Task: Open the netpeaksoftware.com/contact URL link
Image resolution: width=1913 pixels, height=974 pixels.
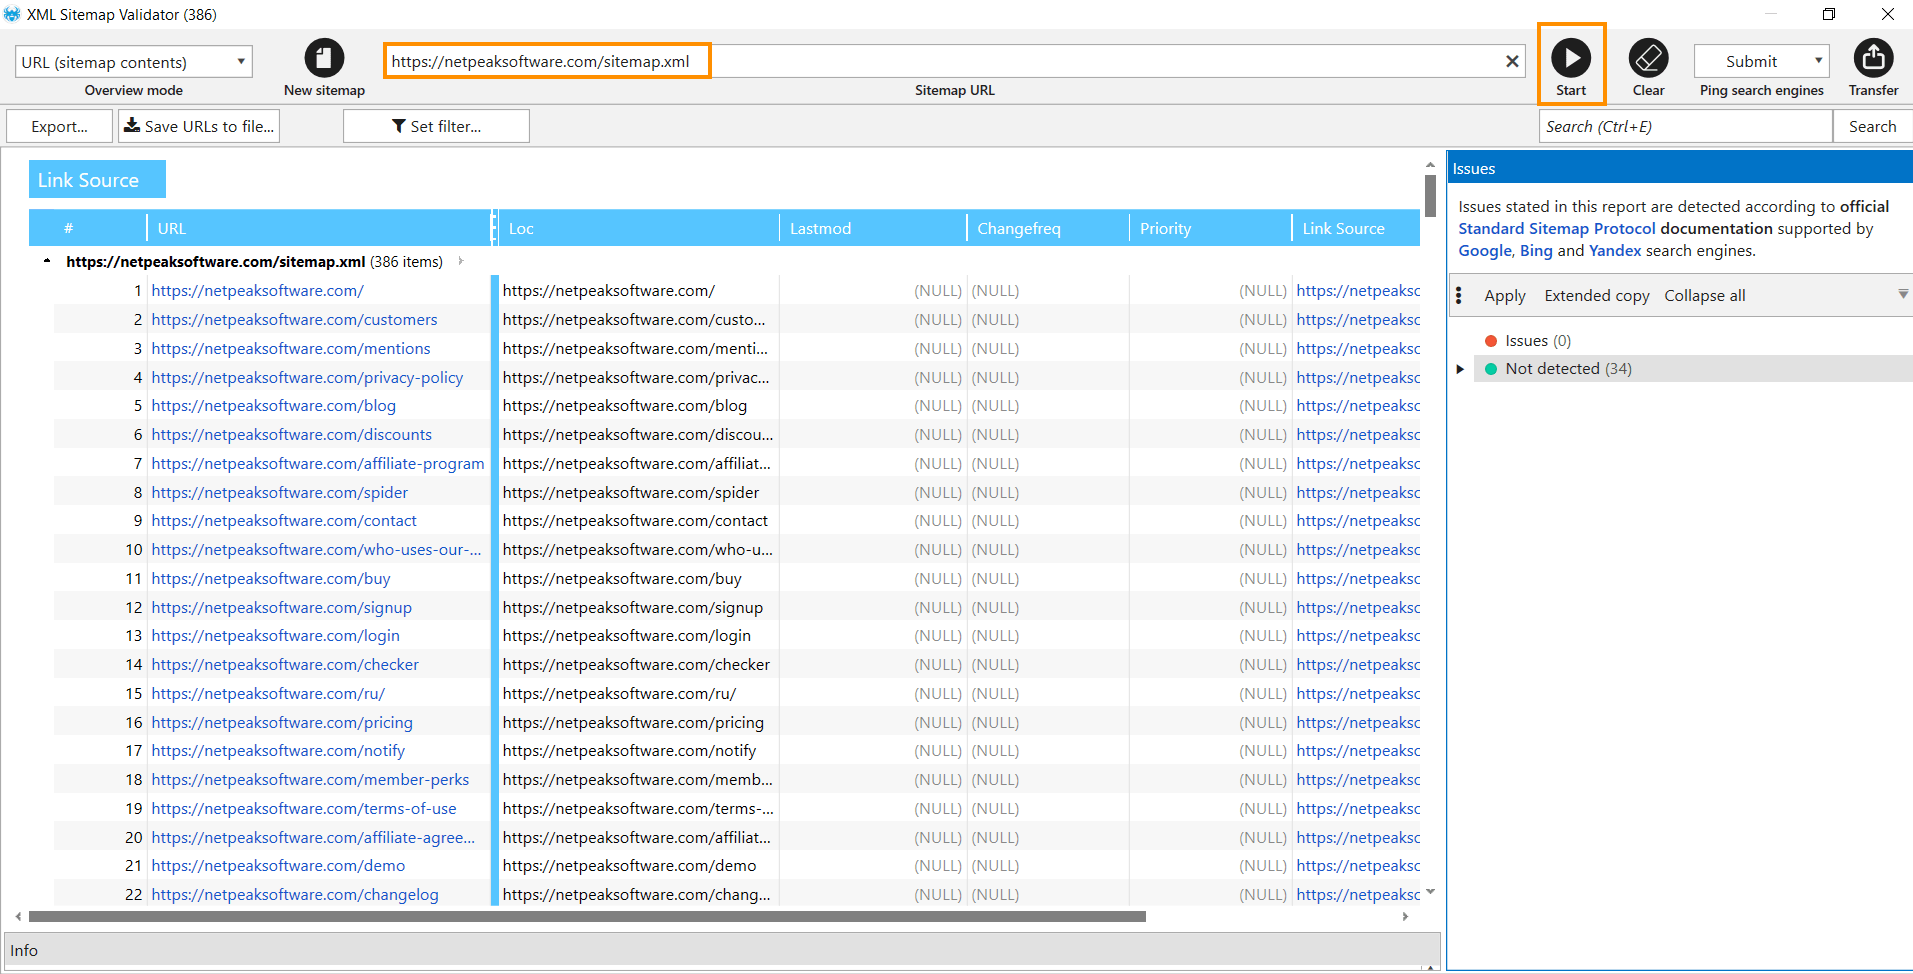Action: point(284,520)
